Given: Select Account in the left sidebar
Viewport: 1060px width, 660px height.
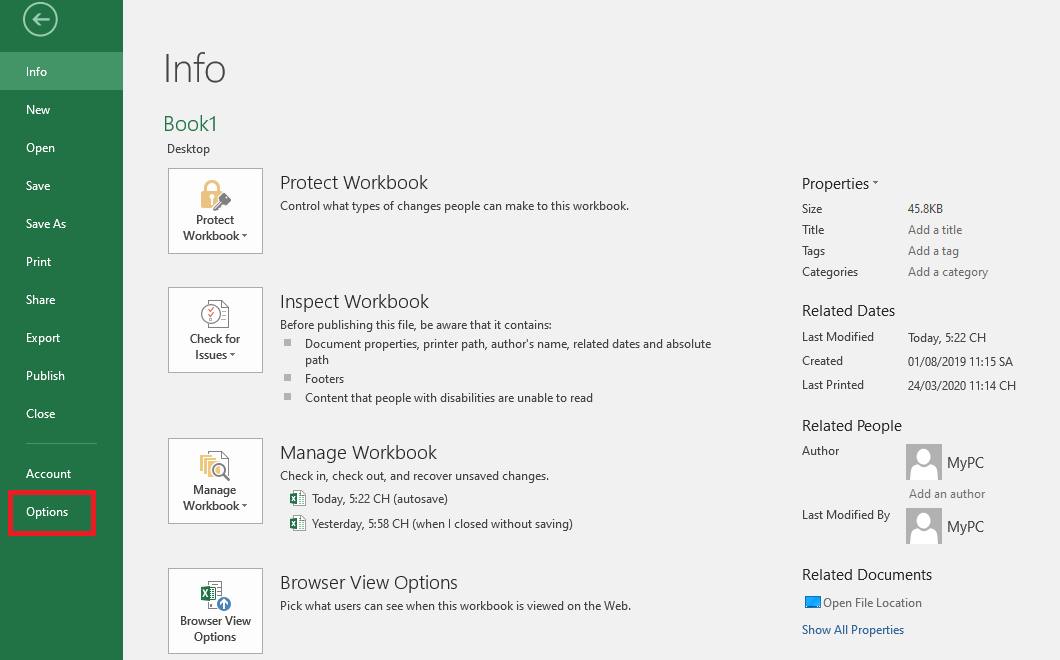Looking at the screenshot, I should pos(49,474).
